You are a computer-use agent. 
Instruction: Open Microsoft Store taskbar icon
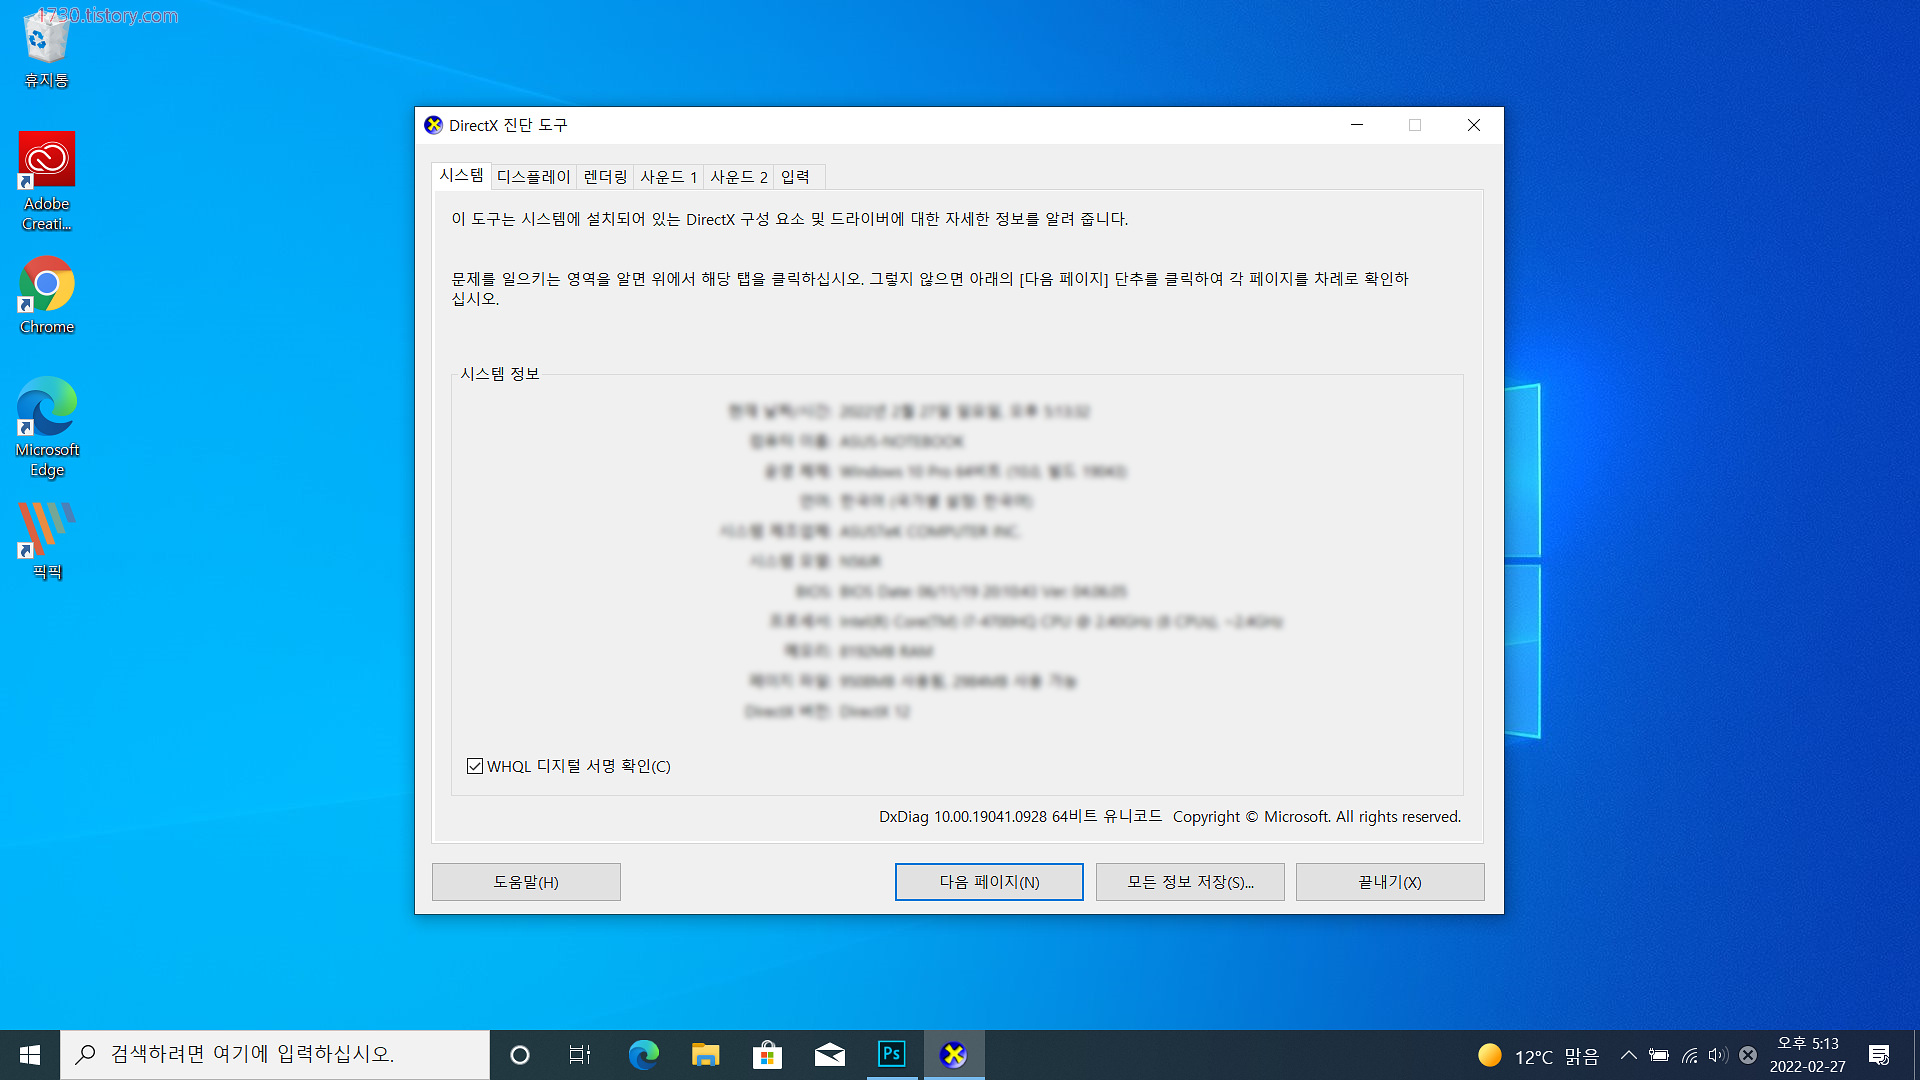(767, 1054)
